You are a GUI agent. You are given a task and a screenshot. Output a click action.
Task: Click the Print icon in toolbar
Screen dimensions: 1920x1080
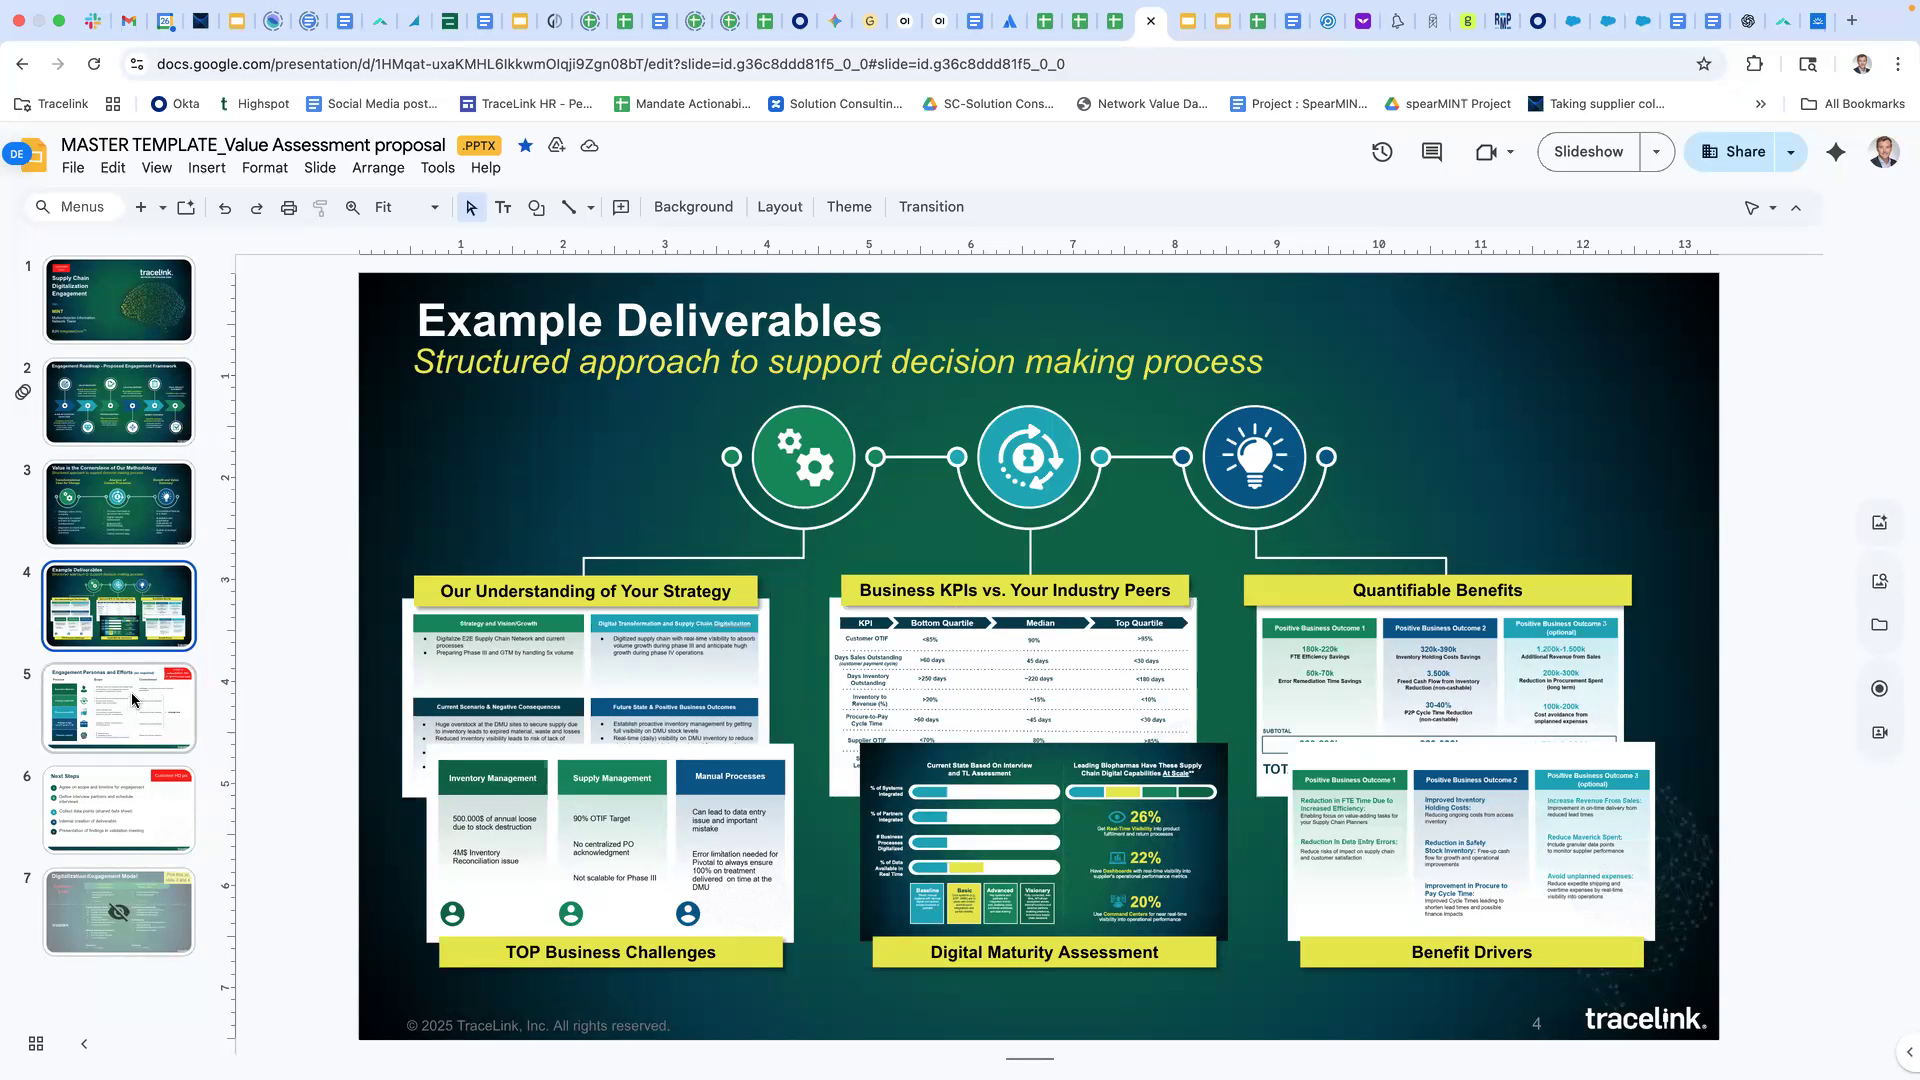tap(289, 207)
